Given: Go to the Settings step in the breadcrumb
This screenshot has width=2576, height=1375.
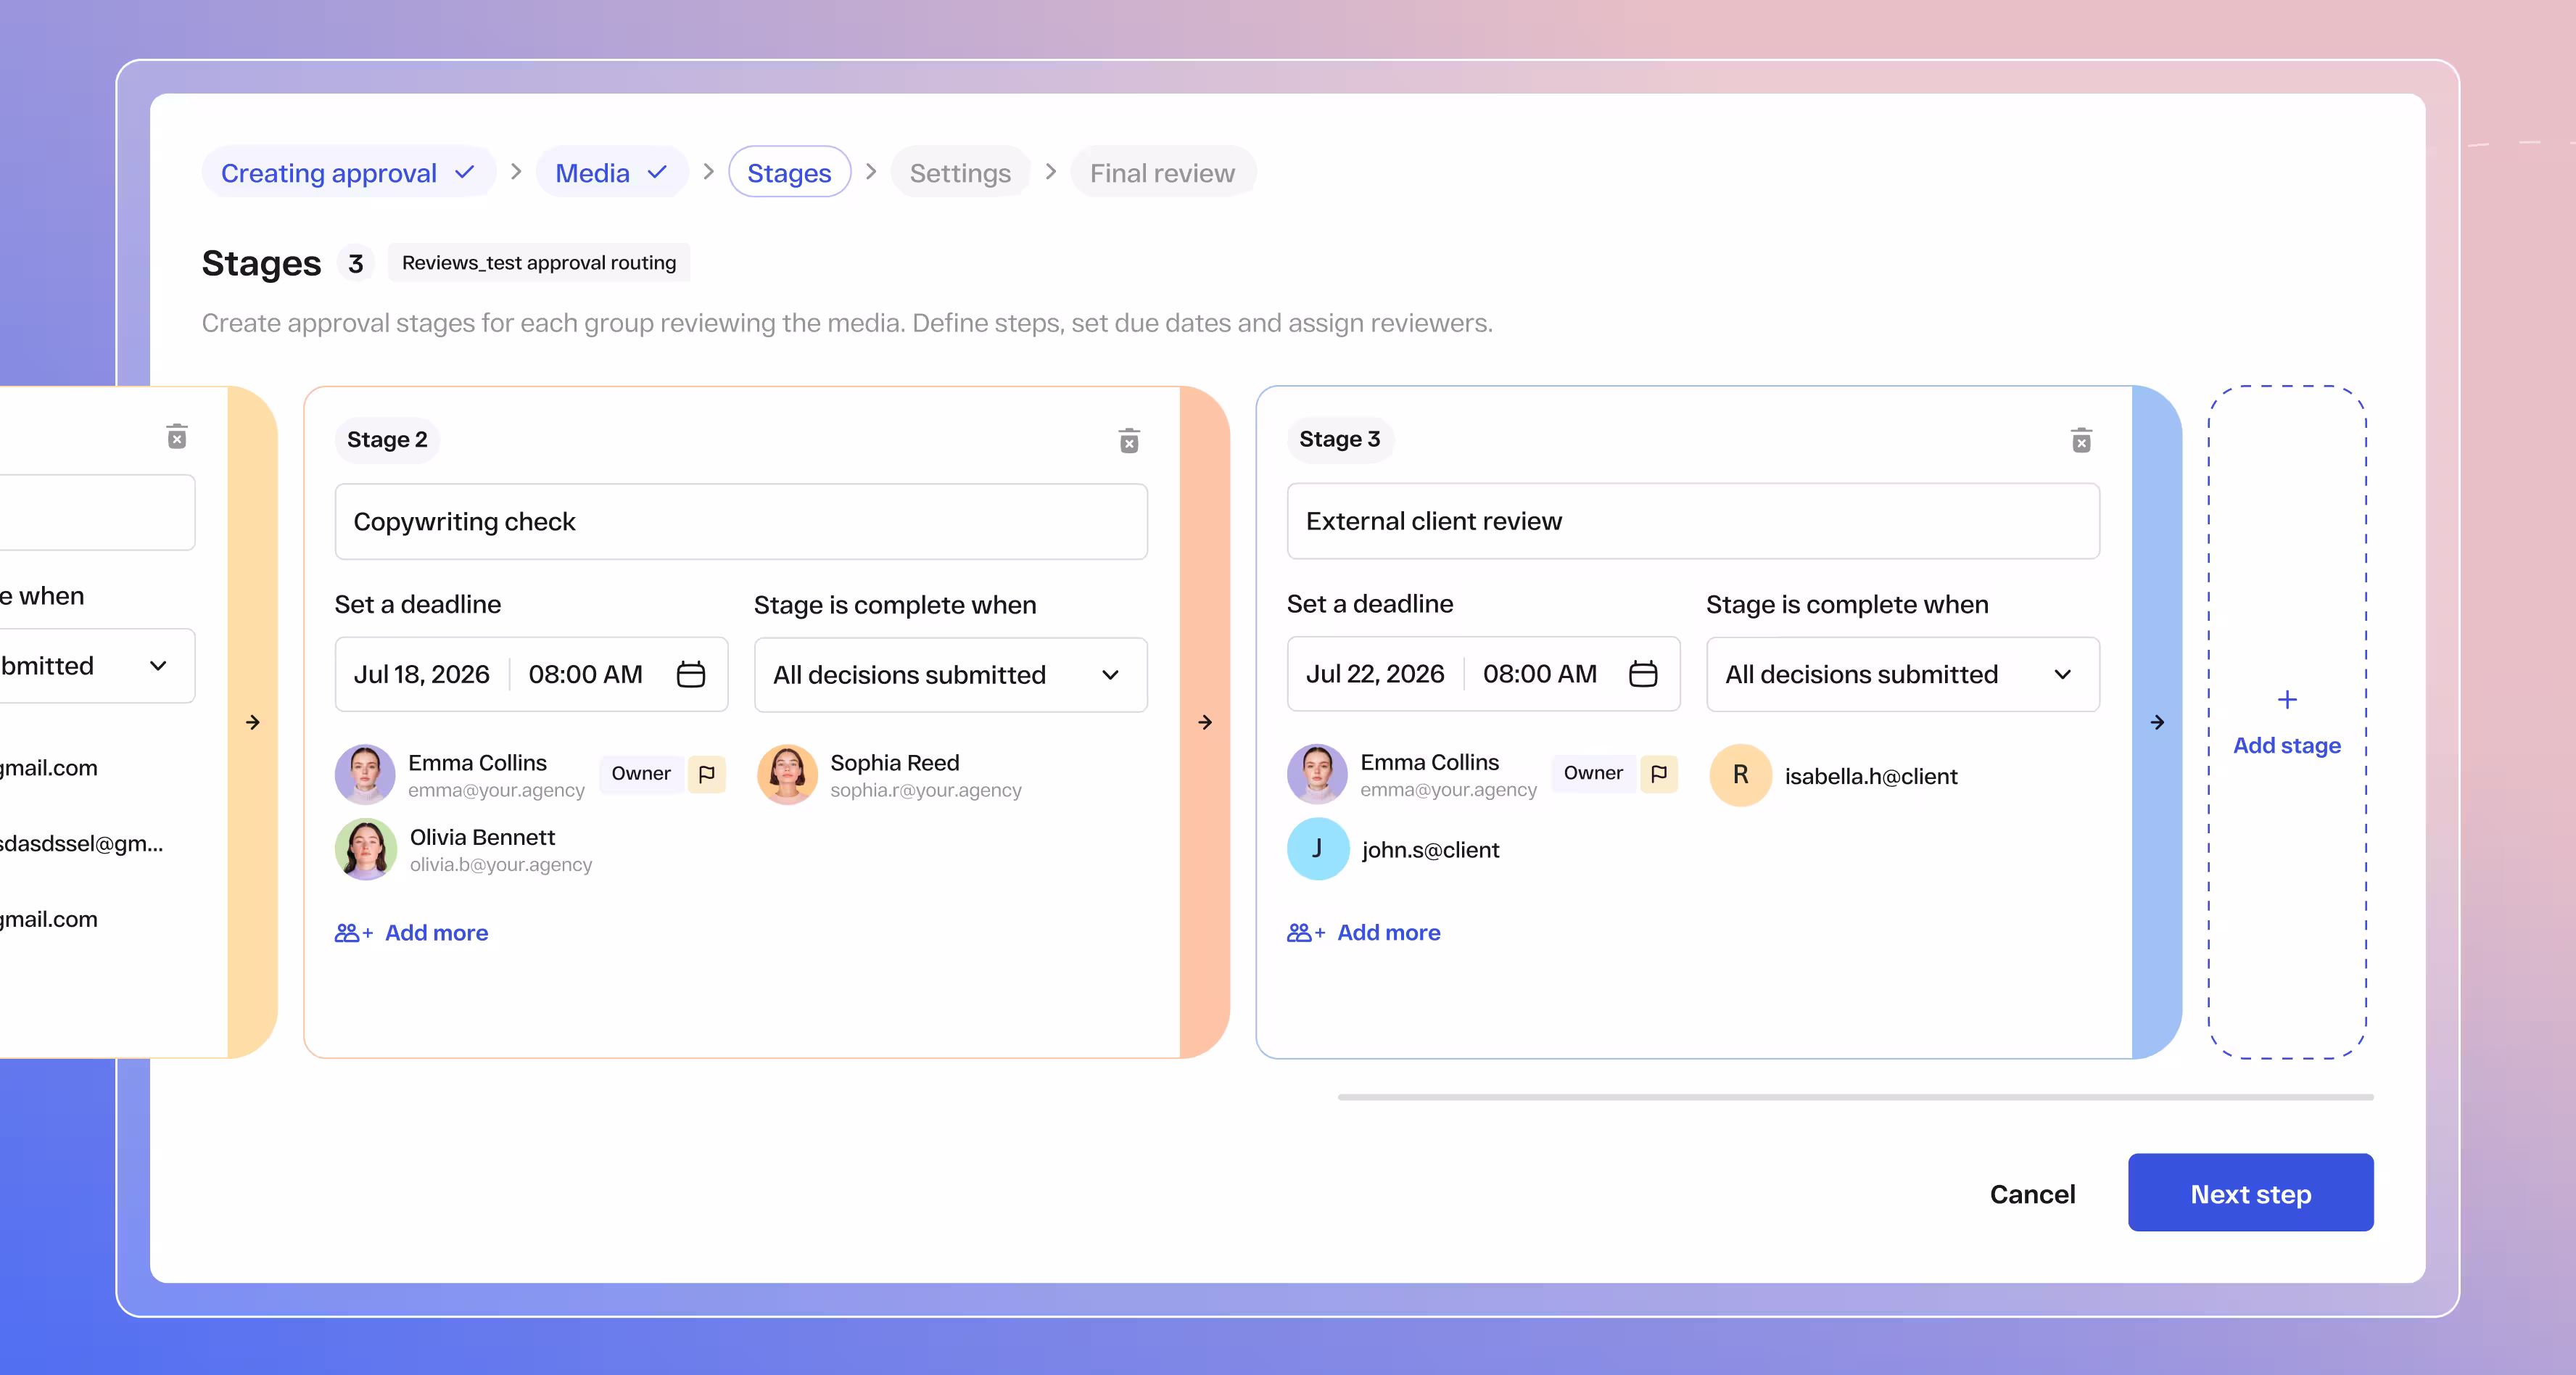Looking at the screenshot, I should 959,172.
